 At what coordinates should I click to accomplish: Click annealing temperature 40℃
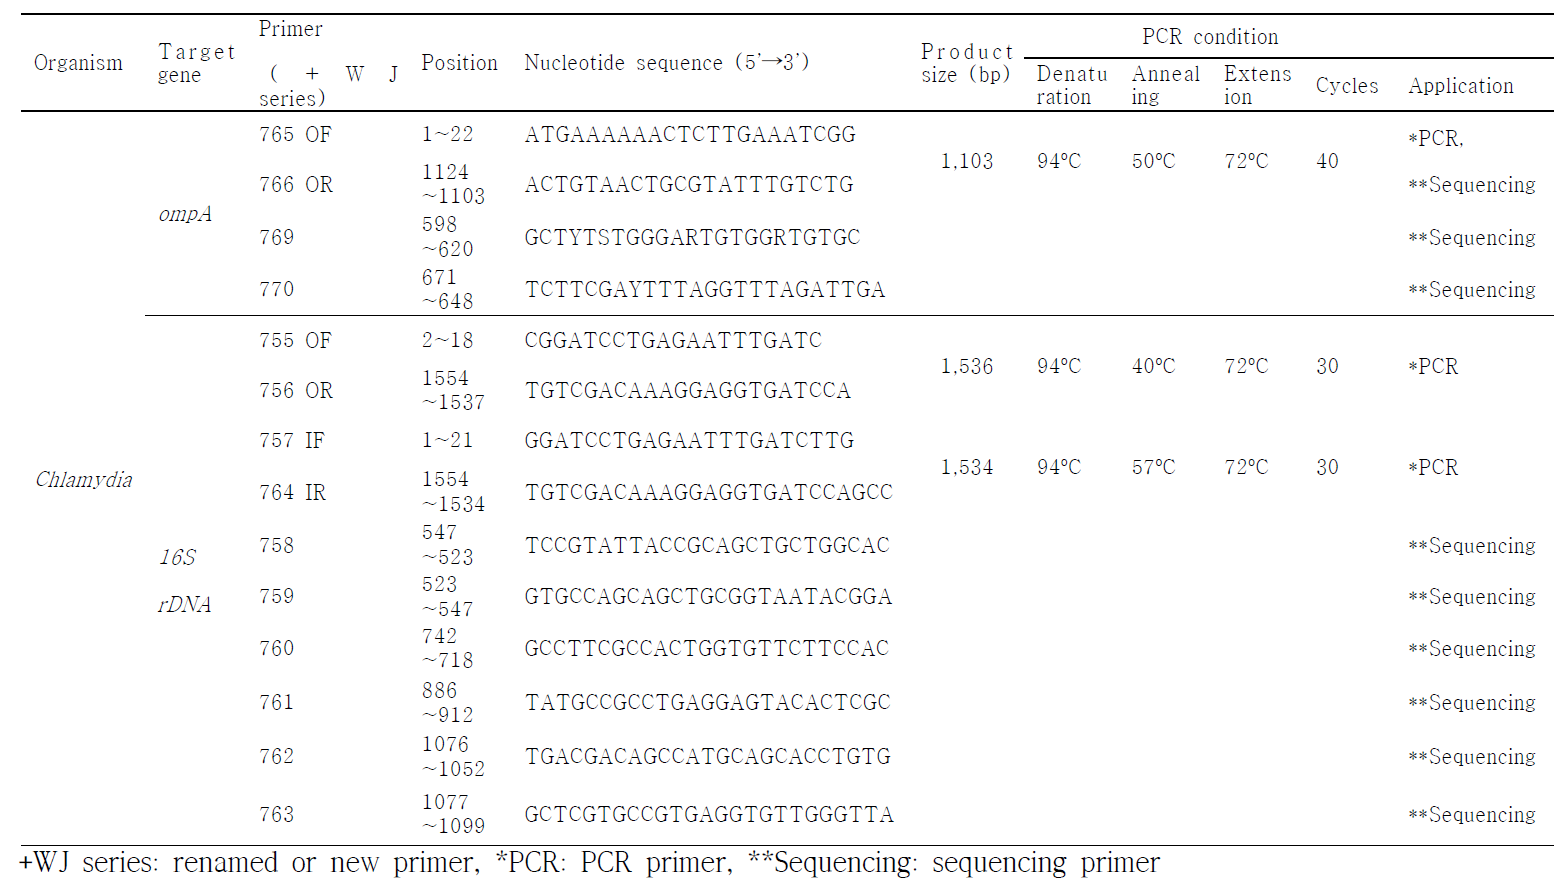point(1153,367)
